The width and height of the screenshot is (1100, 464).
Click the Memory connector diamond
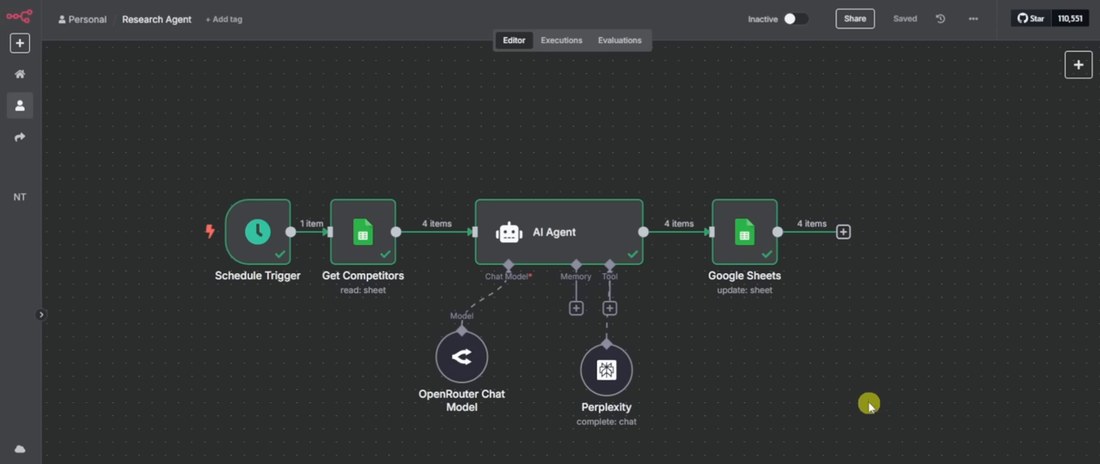pos(576,265)
